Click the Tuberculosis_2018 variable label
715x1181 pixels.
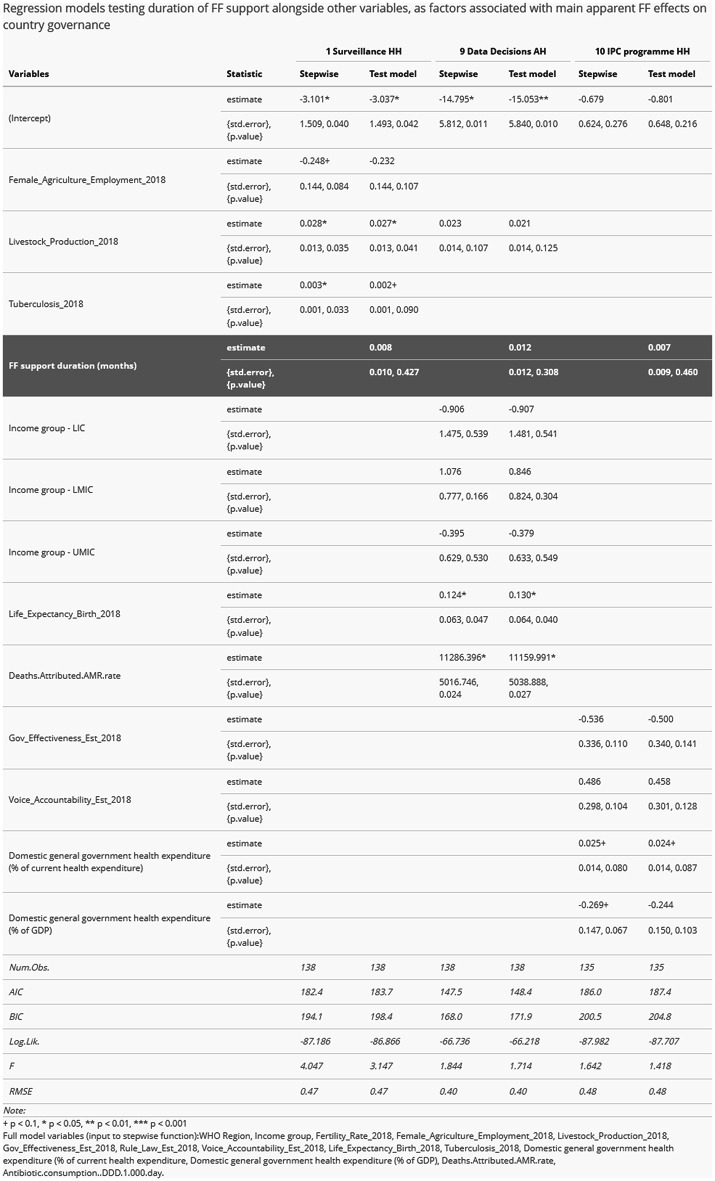point(46,304)
